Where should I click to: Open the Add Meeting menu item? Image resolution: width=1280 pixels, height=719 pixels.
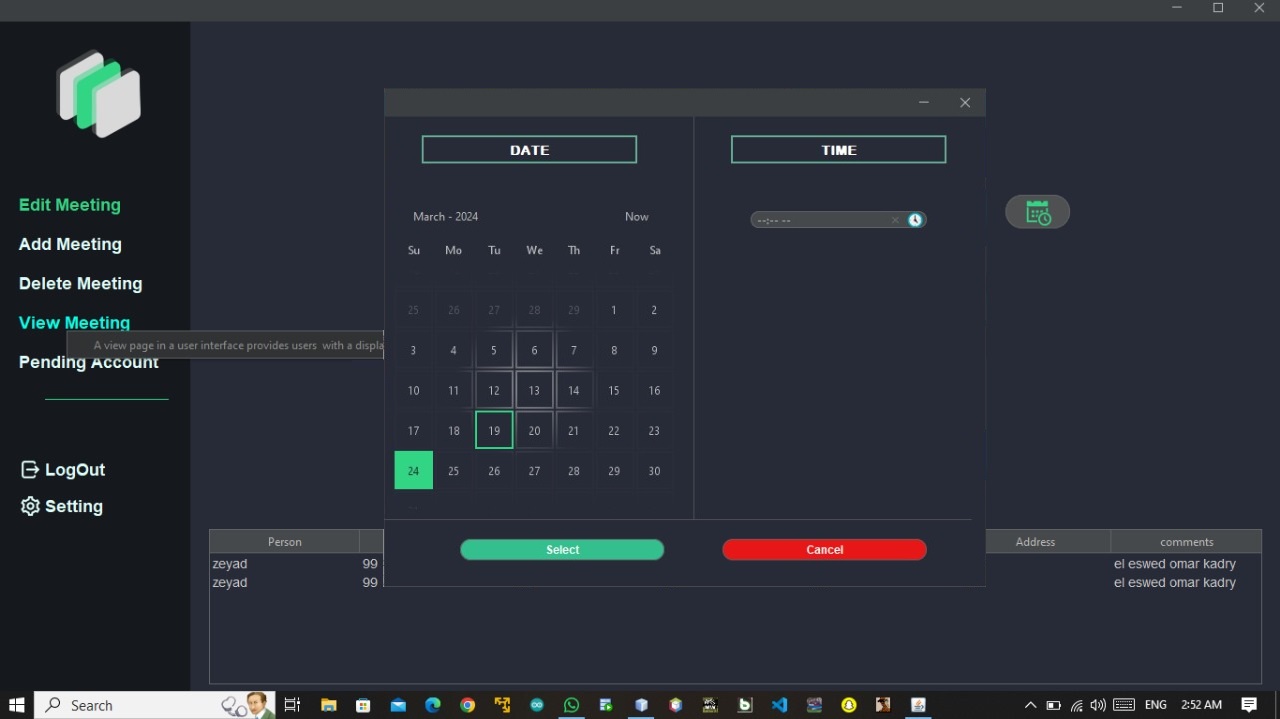(x=70, y=244)
